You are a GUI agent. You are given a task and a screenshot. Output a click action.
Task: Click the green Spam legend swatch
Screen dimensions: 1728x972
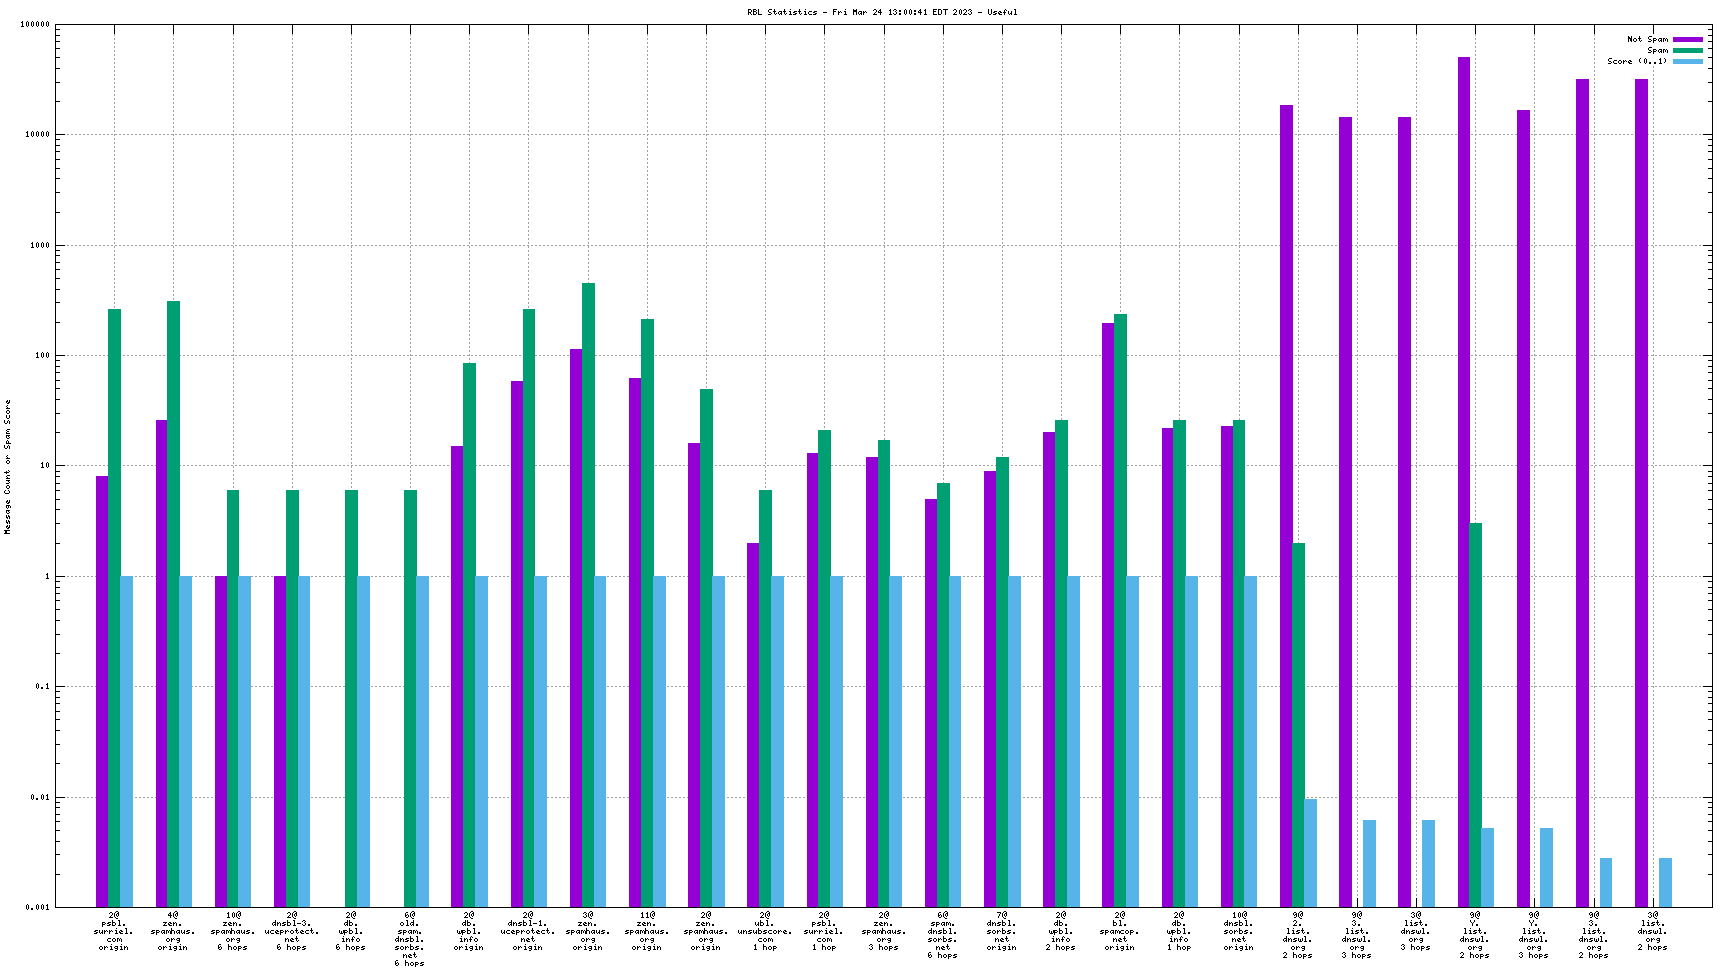click(x=1688, y=50)
